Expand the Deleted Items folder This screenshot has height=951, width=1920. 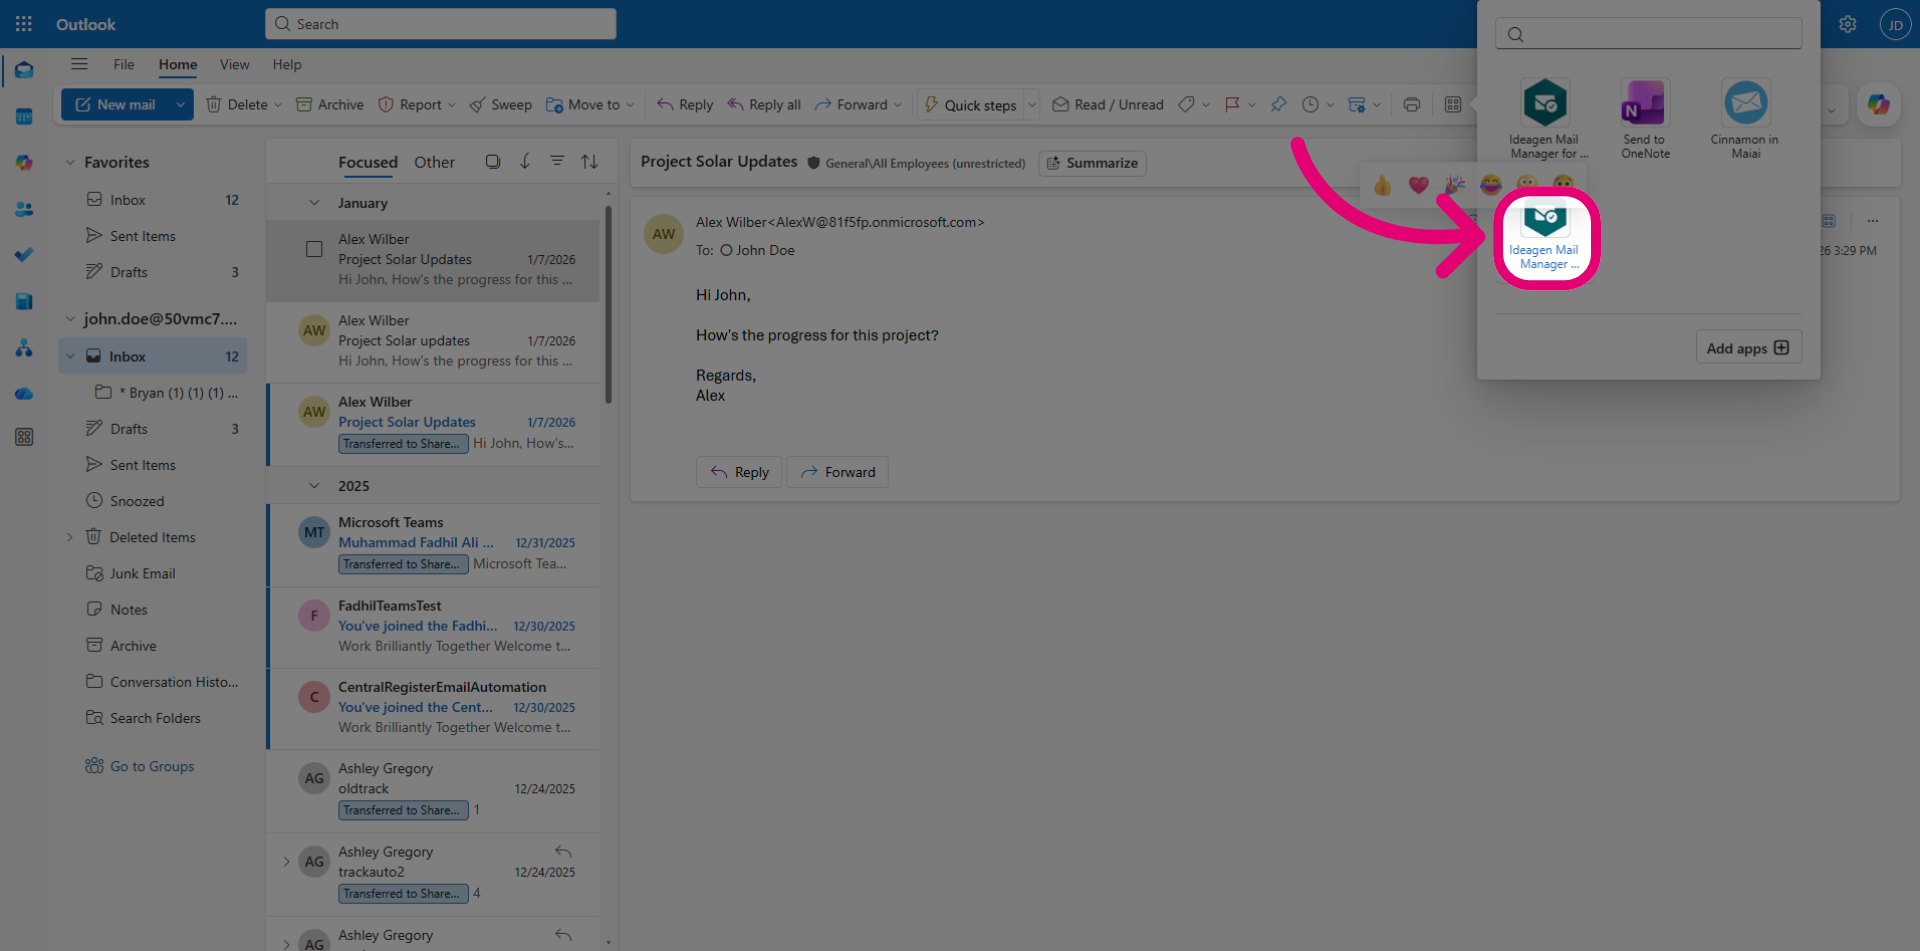[70, 537]
